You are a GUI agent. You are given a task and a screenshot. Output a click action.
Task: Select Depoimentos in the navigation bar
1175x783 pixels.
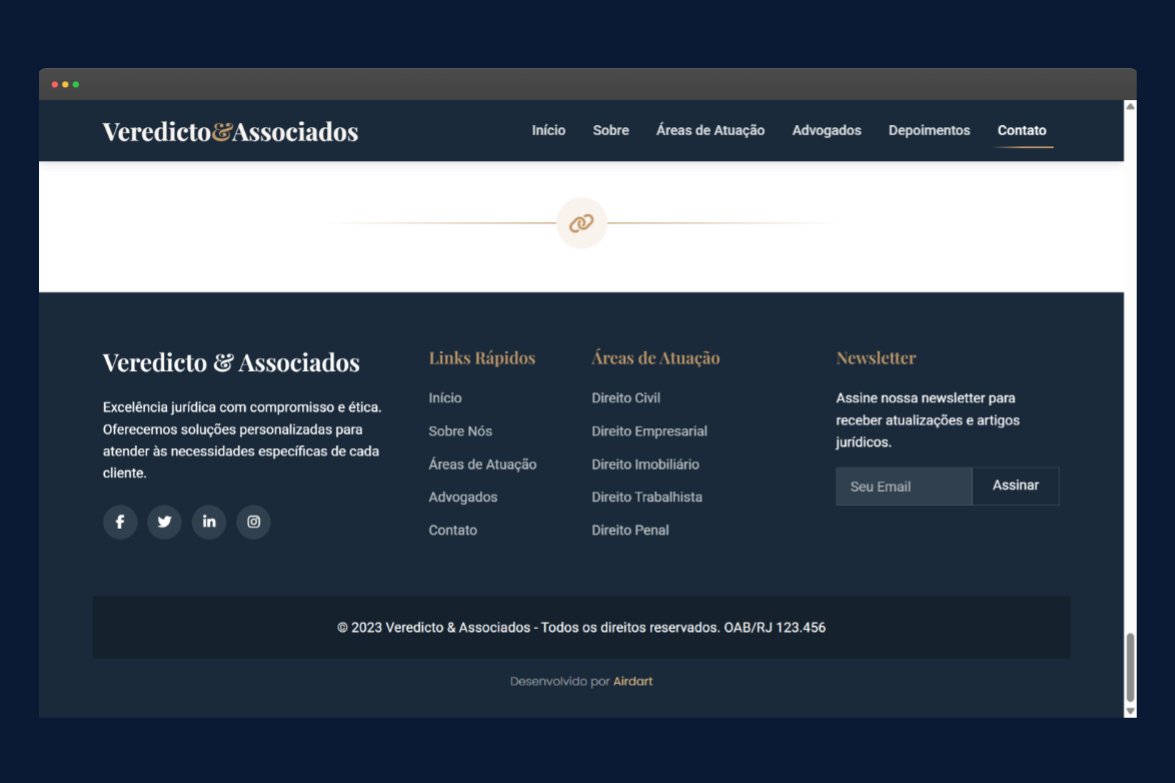(x=929, y=130)
